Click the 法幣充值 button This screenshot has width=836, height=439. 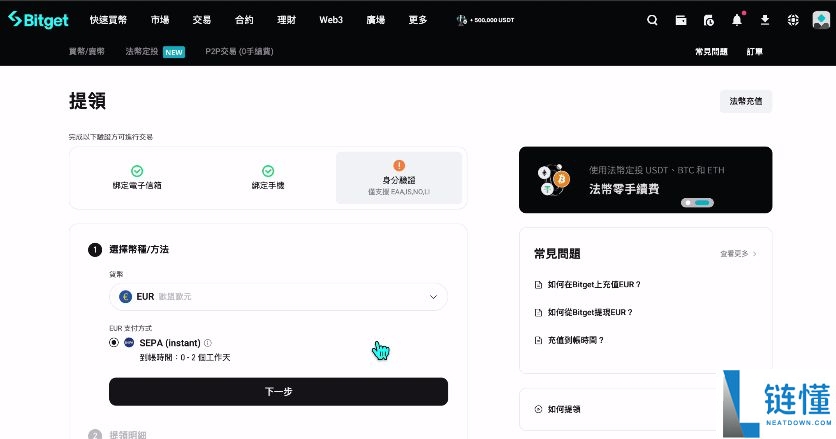pos(746,101)
